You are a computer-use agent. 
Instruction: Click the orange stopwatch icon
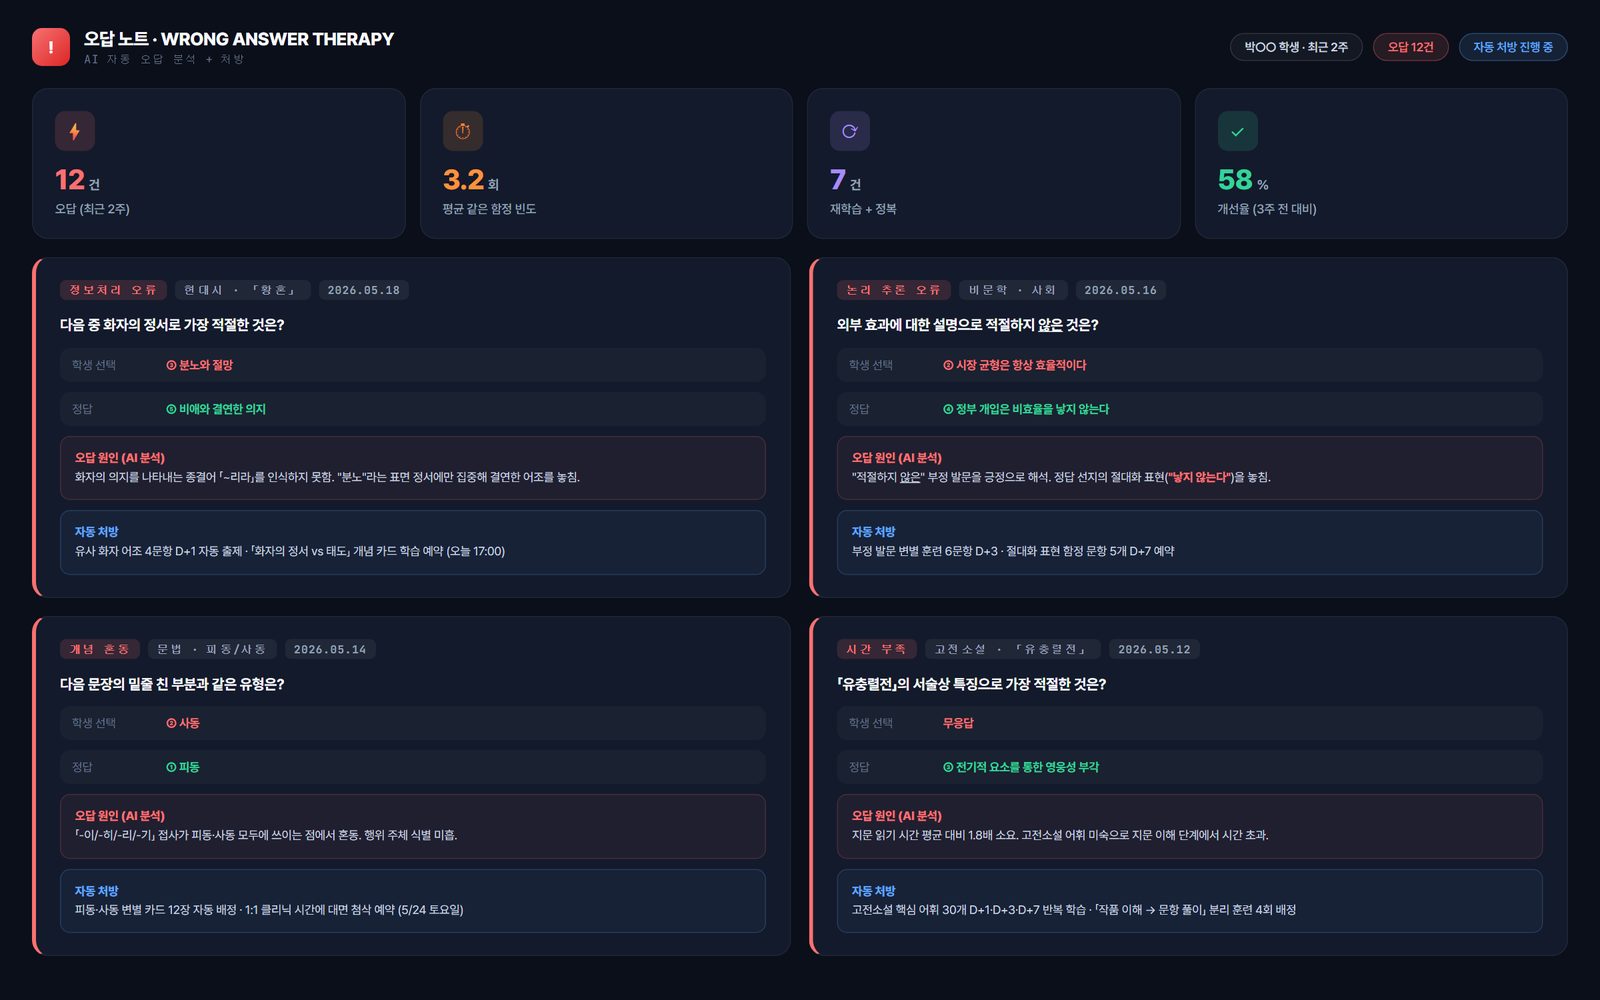(463, 131)
